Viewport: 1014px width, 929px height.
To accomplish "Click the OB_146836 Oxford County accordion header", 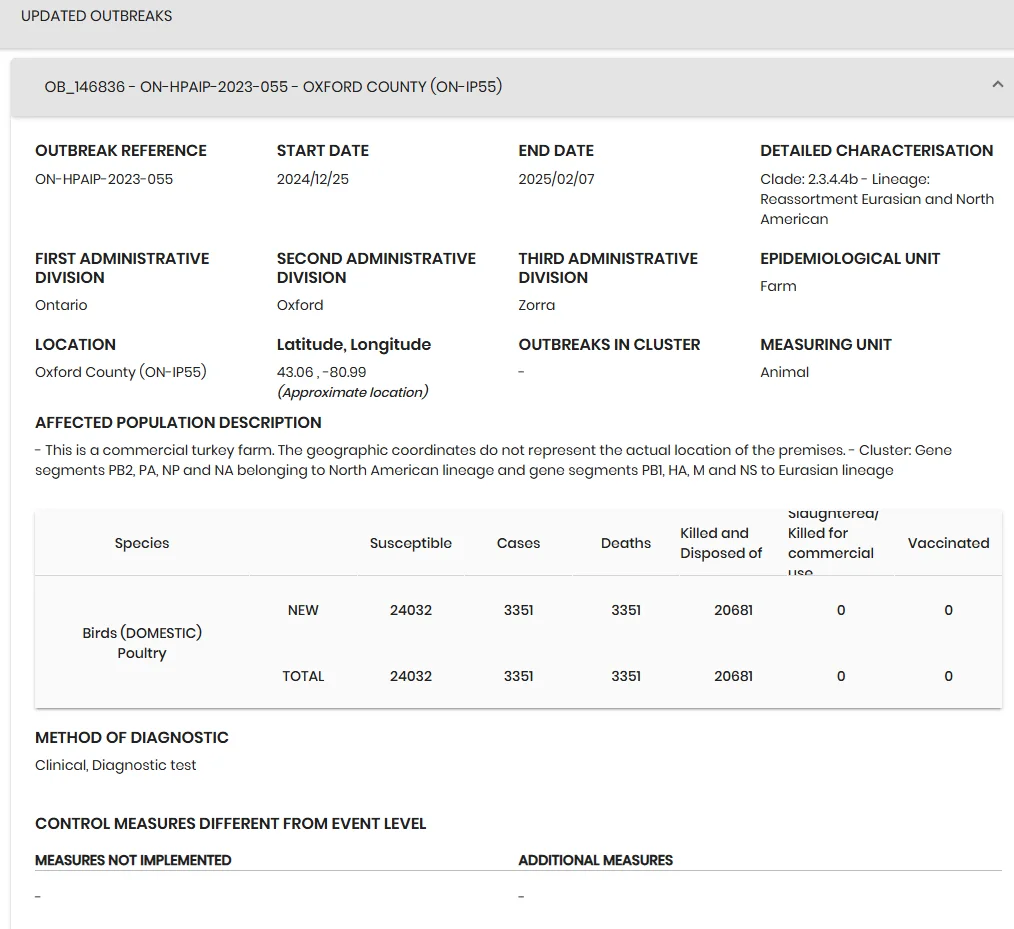I will pos(512,87).
